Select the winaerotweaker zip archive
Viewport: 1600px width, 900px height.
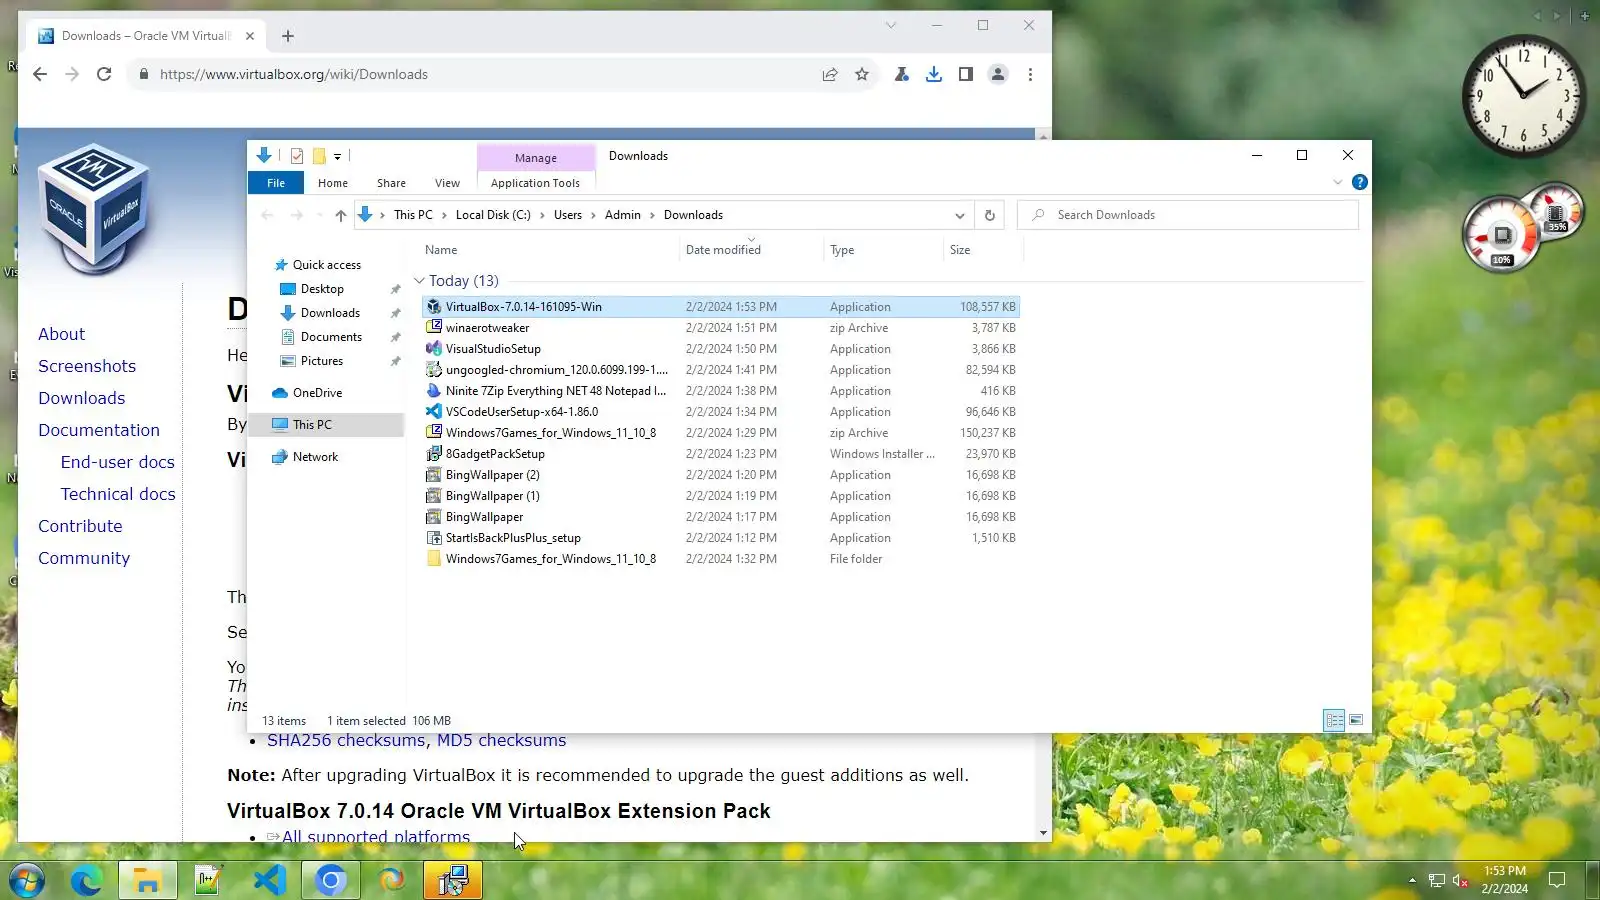coord(720,328)
